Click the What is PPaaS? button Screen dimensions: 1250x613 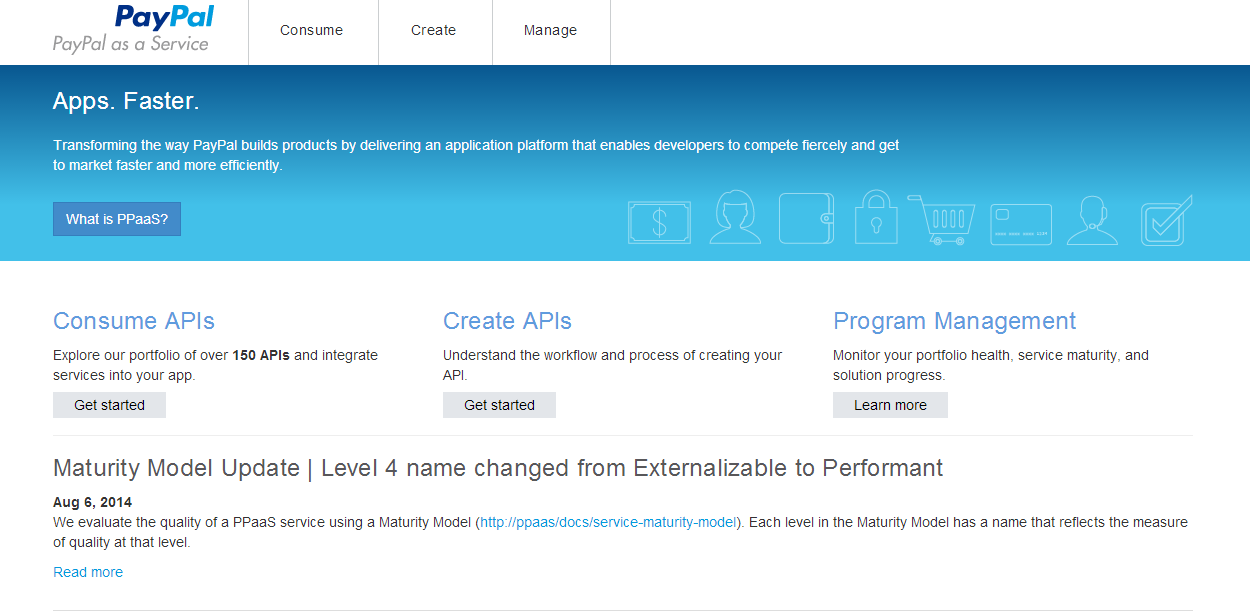click(x=117, y=219)
